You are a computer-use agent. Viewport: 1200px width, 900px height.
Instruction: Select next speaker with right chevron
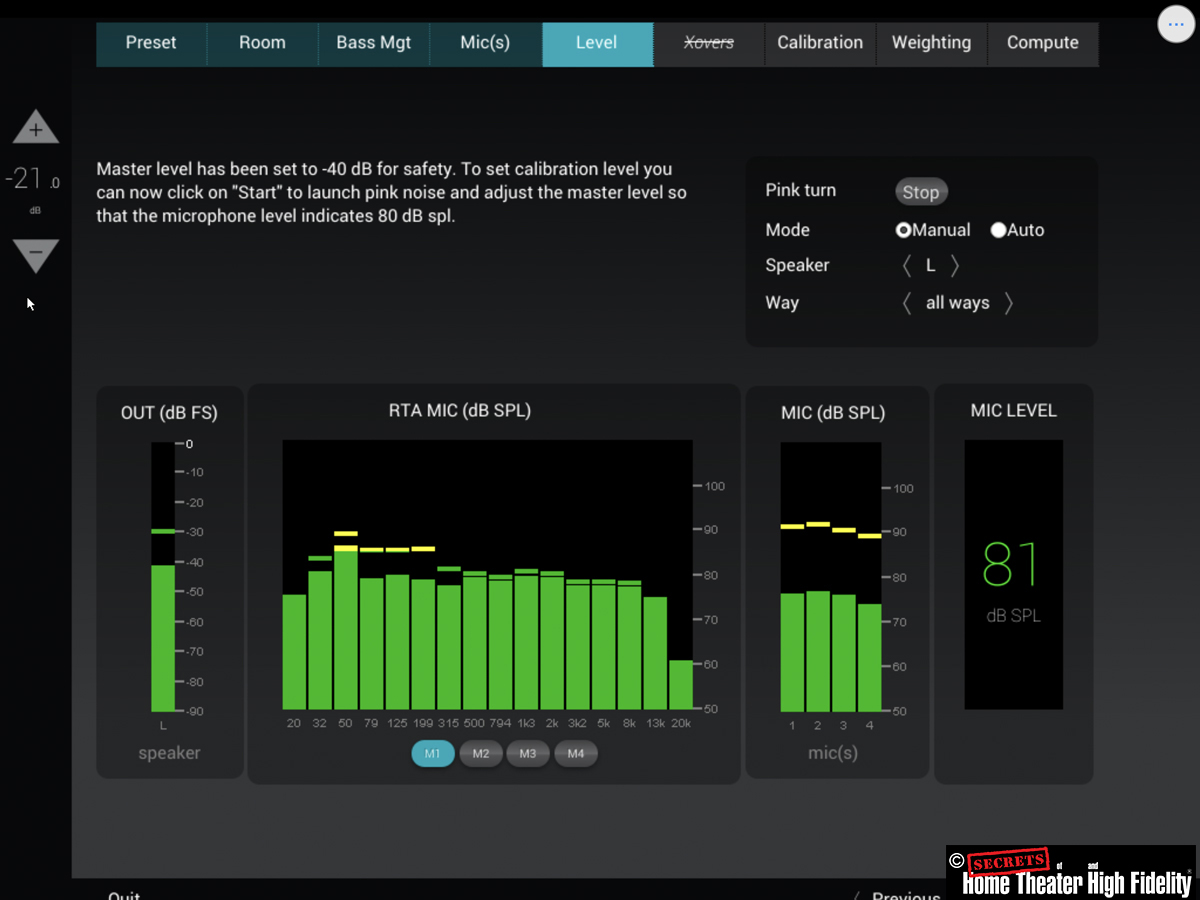955,266
